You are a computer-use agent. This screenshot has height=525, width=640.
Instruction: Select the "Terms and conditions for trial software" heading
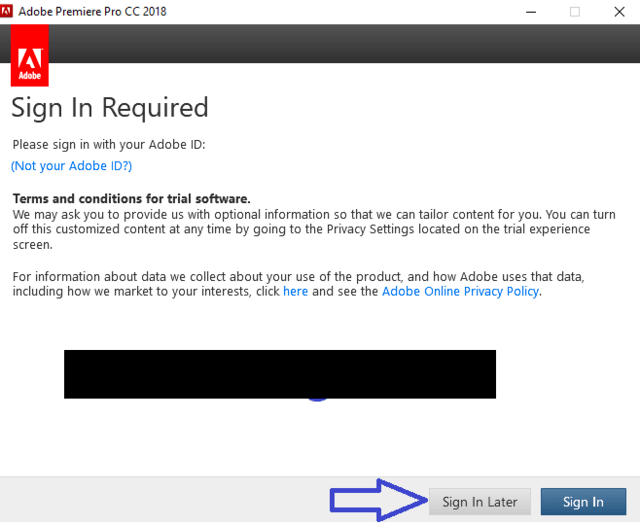point(131,199)
